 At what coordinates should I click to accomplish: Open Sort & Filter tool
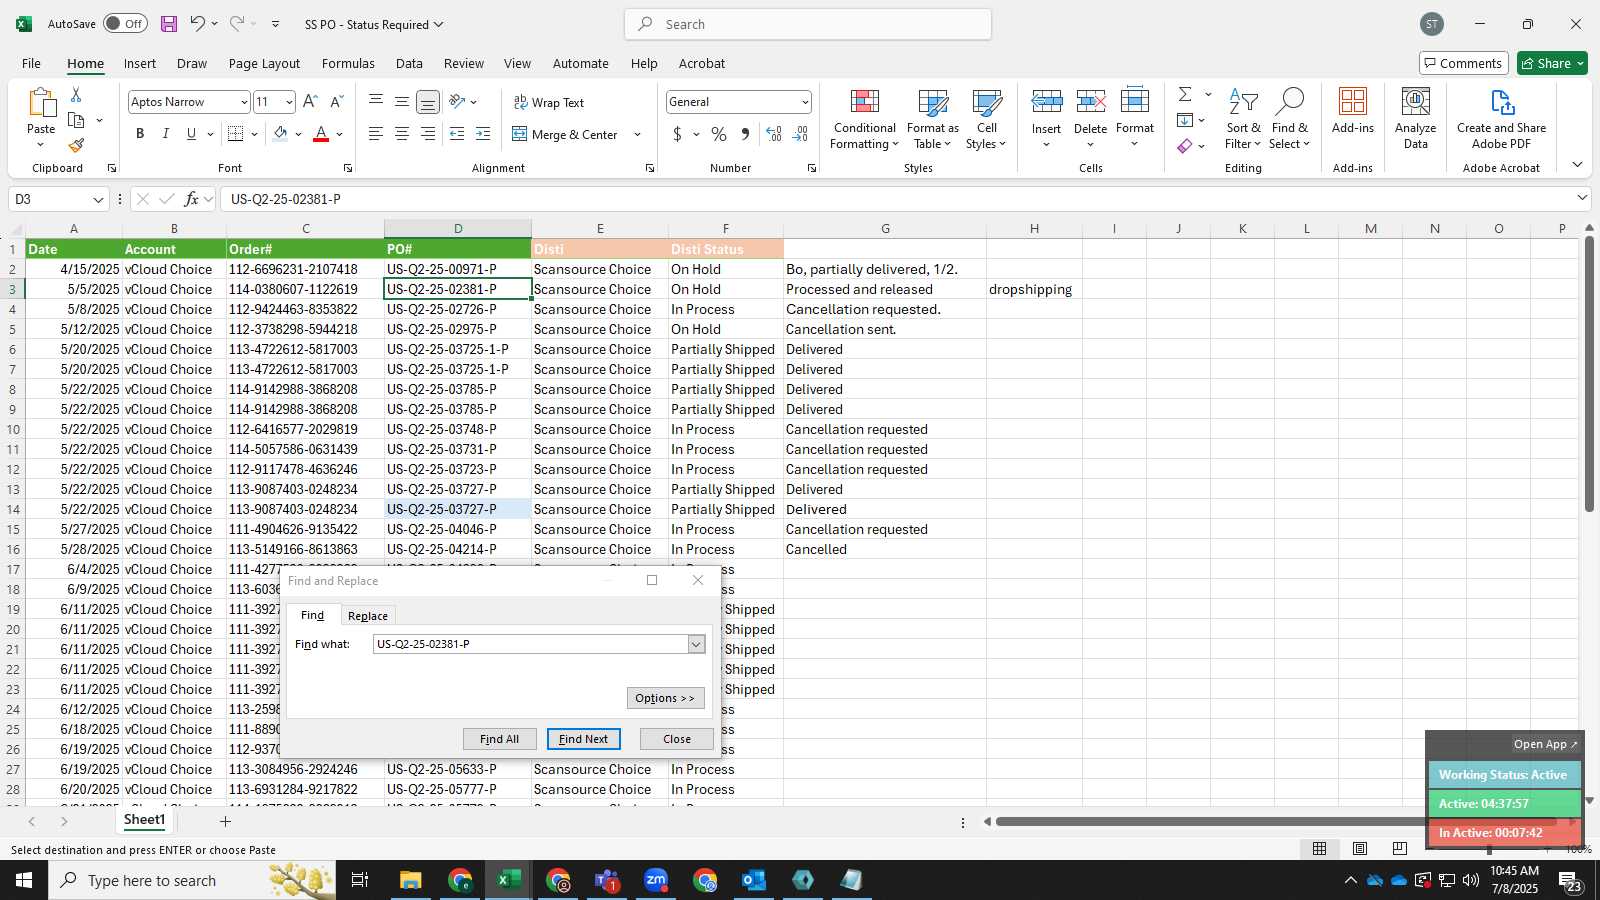[1244, 120]
